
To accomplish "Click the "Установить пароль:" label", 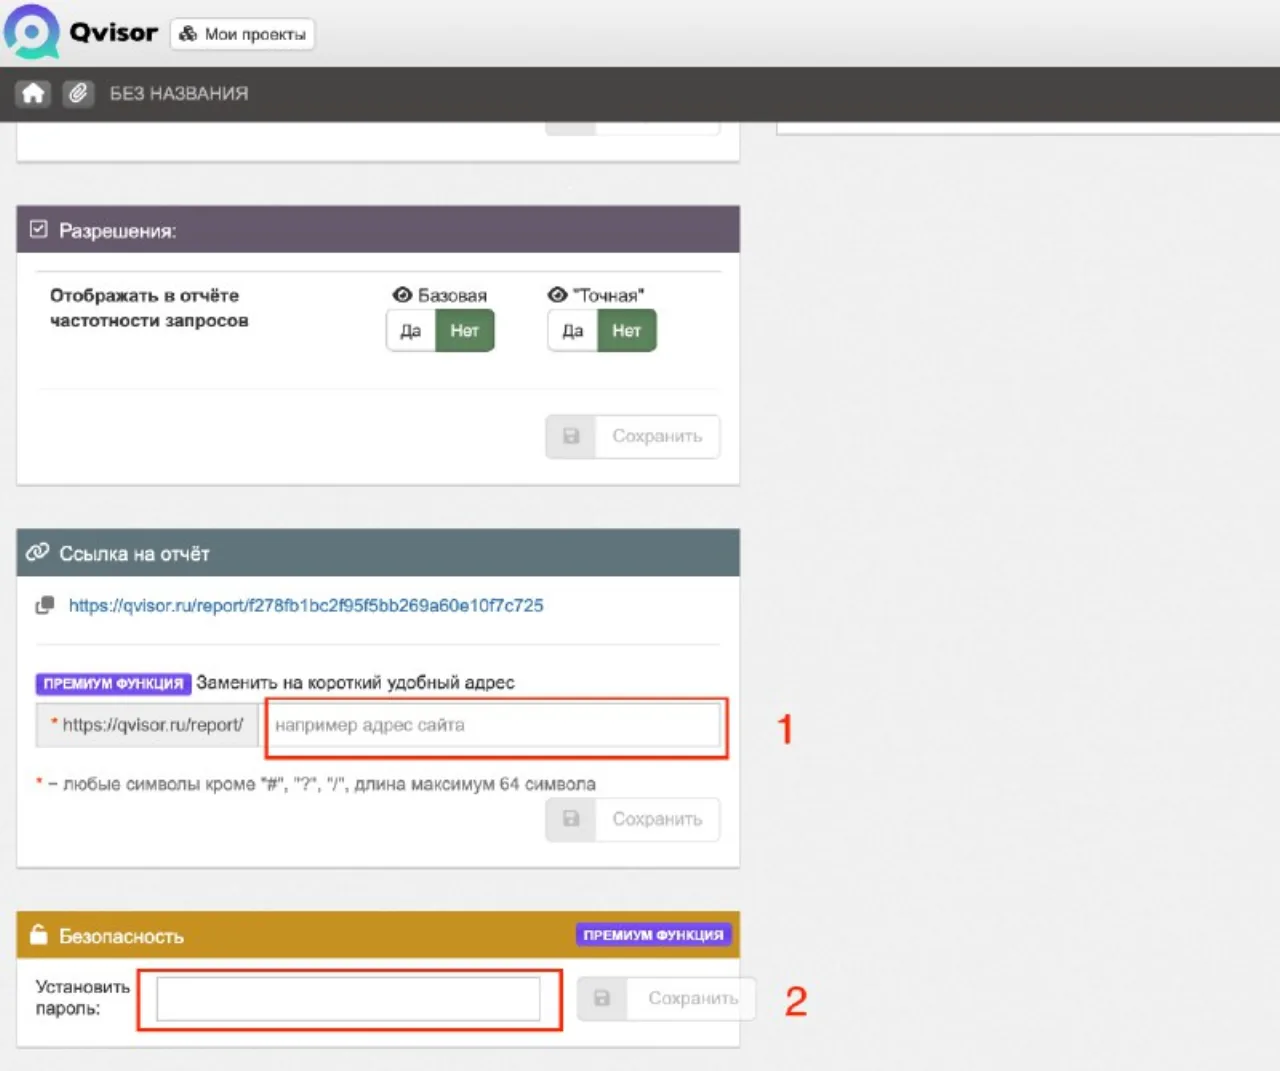I will [x=83, y=998].
